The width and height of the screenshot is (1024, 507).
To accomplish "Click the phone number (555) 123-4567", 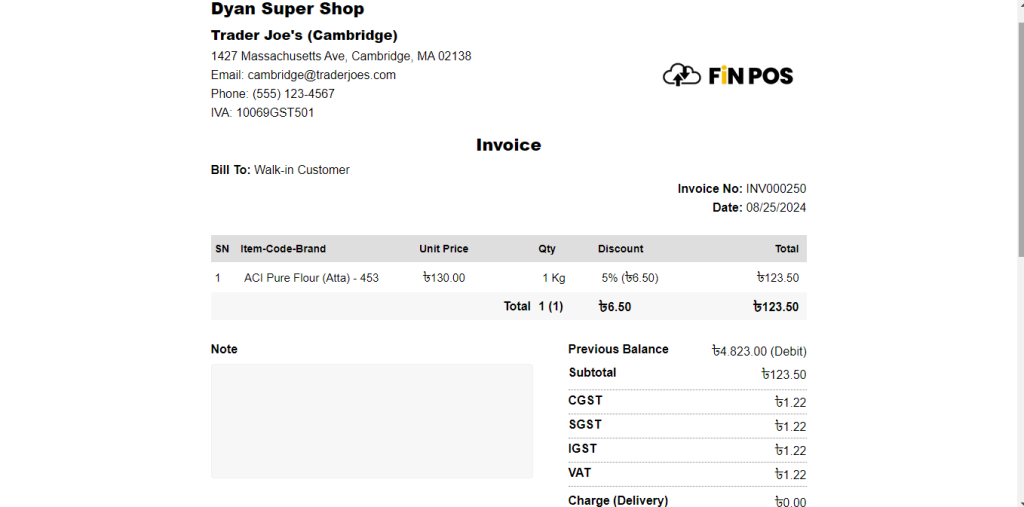I will tap(293, 94).
